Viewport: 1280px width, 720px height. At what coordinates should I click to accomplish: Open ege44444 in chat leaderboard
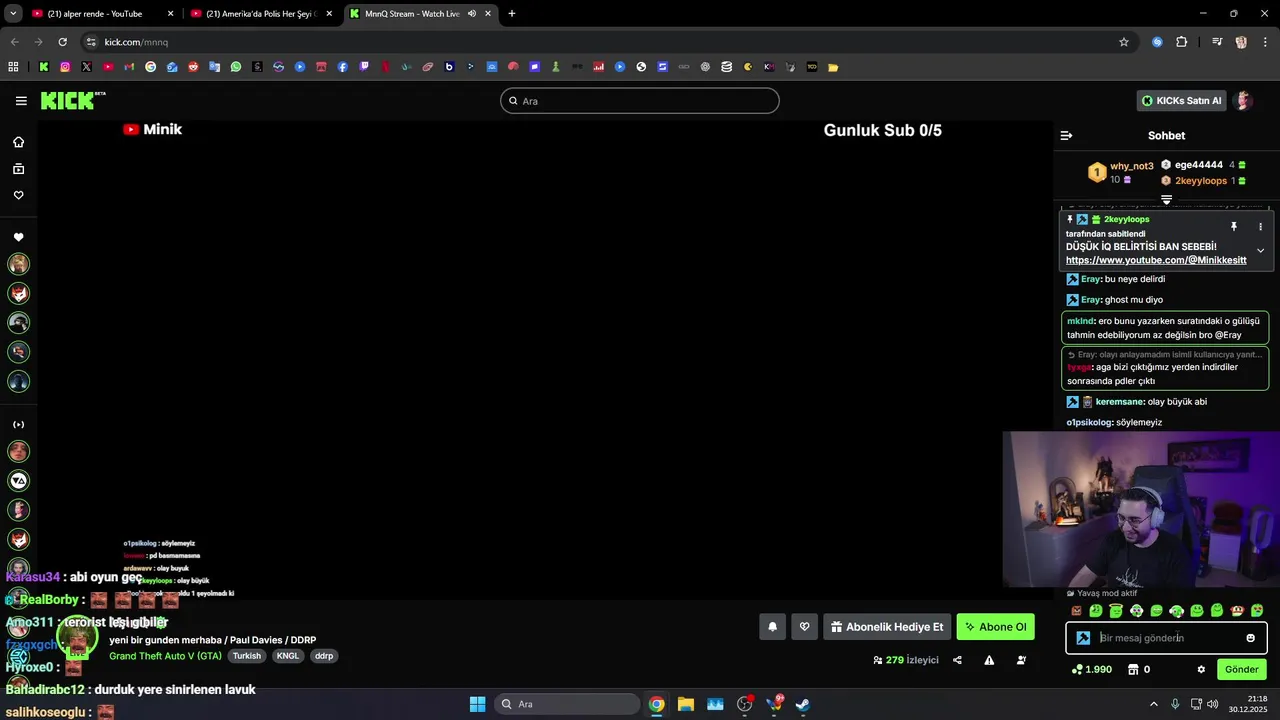tap(1199, 165)
